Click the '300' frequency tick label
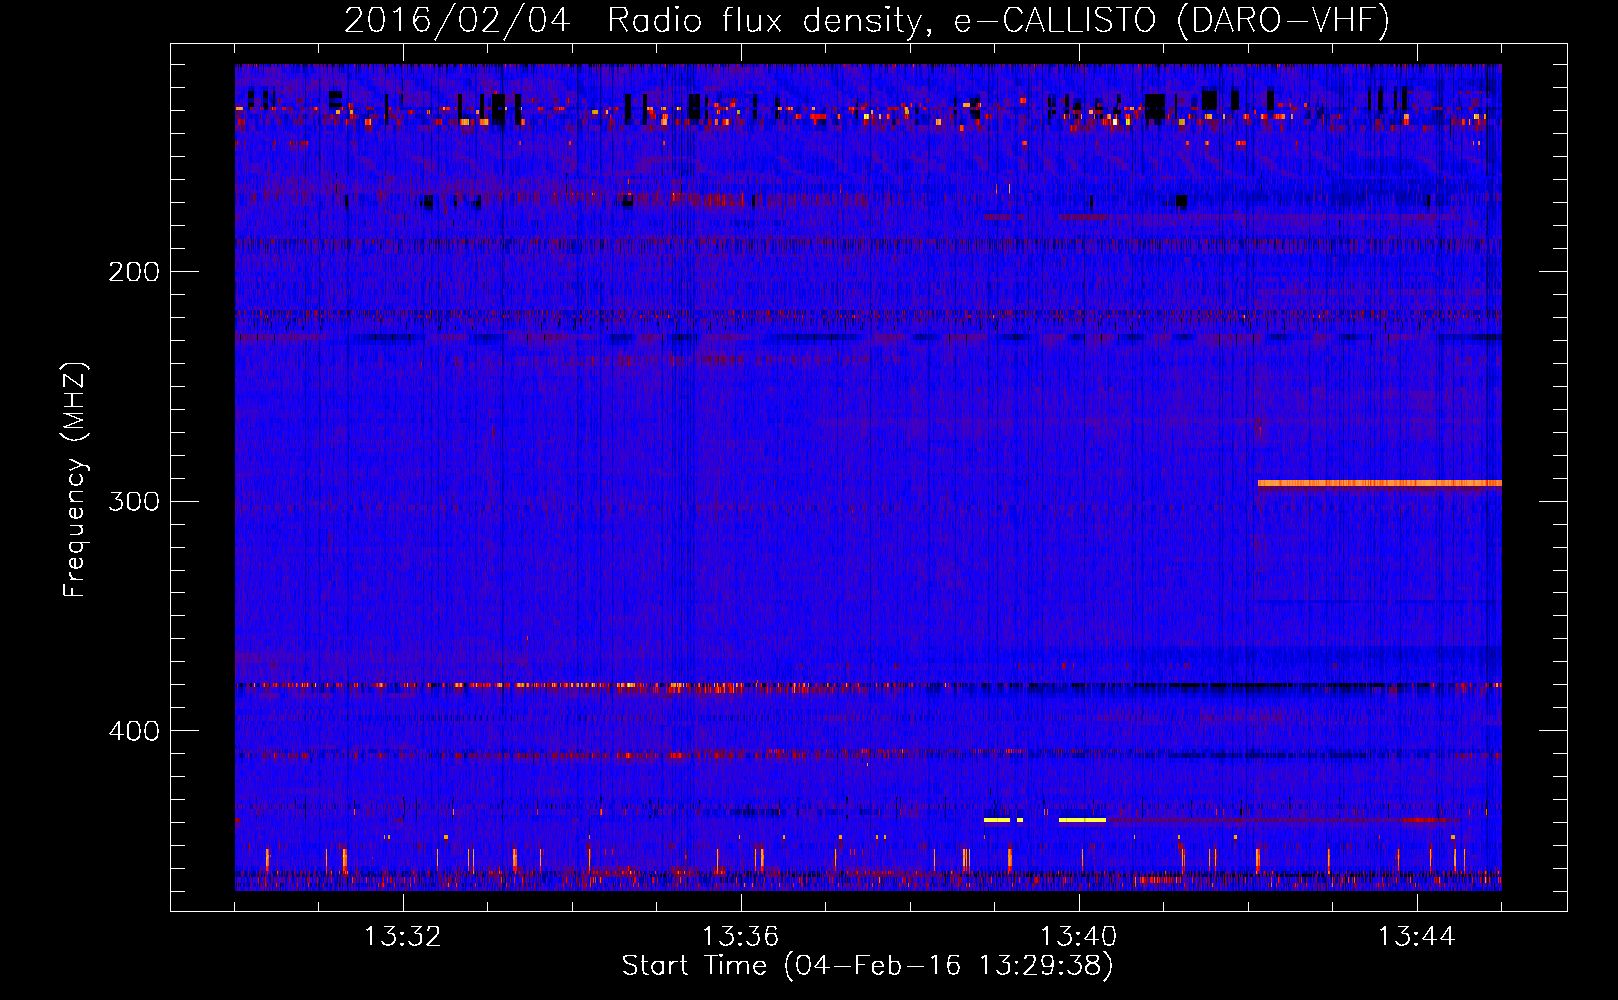 coord(134,501)
